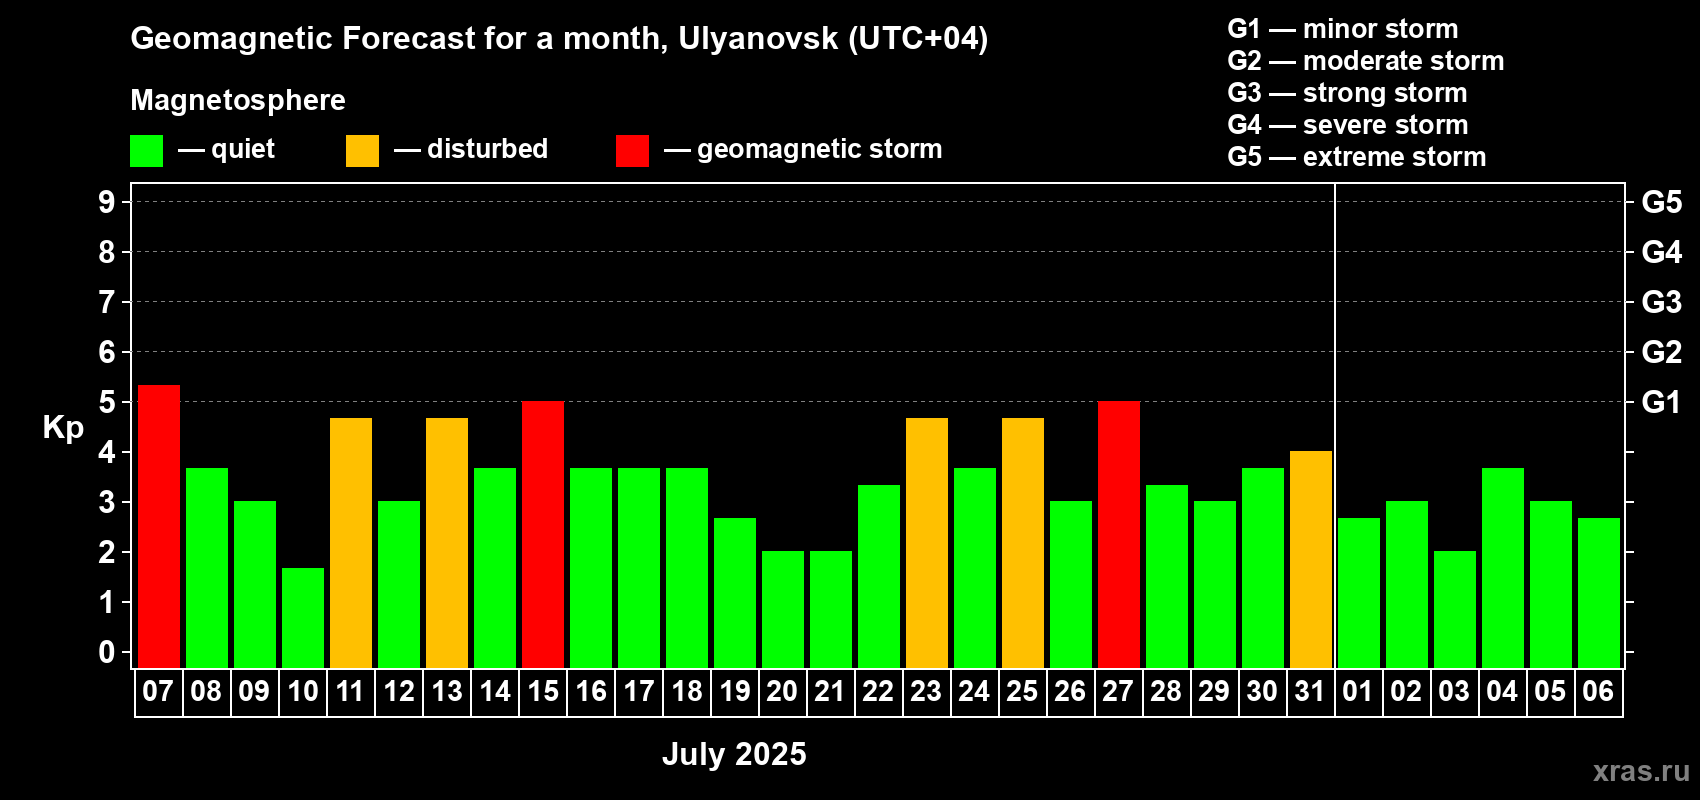Click the G2 right-axis label

click(1662, 352)
